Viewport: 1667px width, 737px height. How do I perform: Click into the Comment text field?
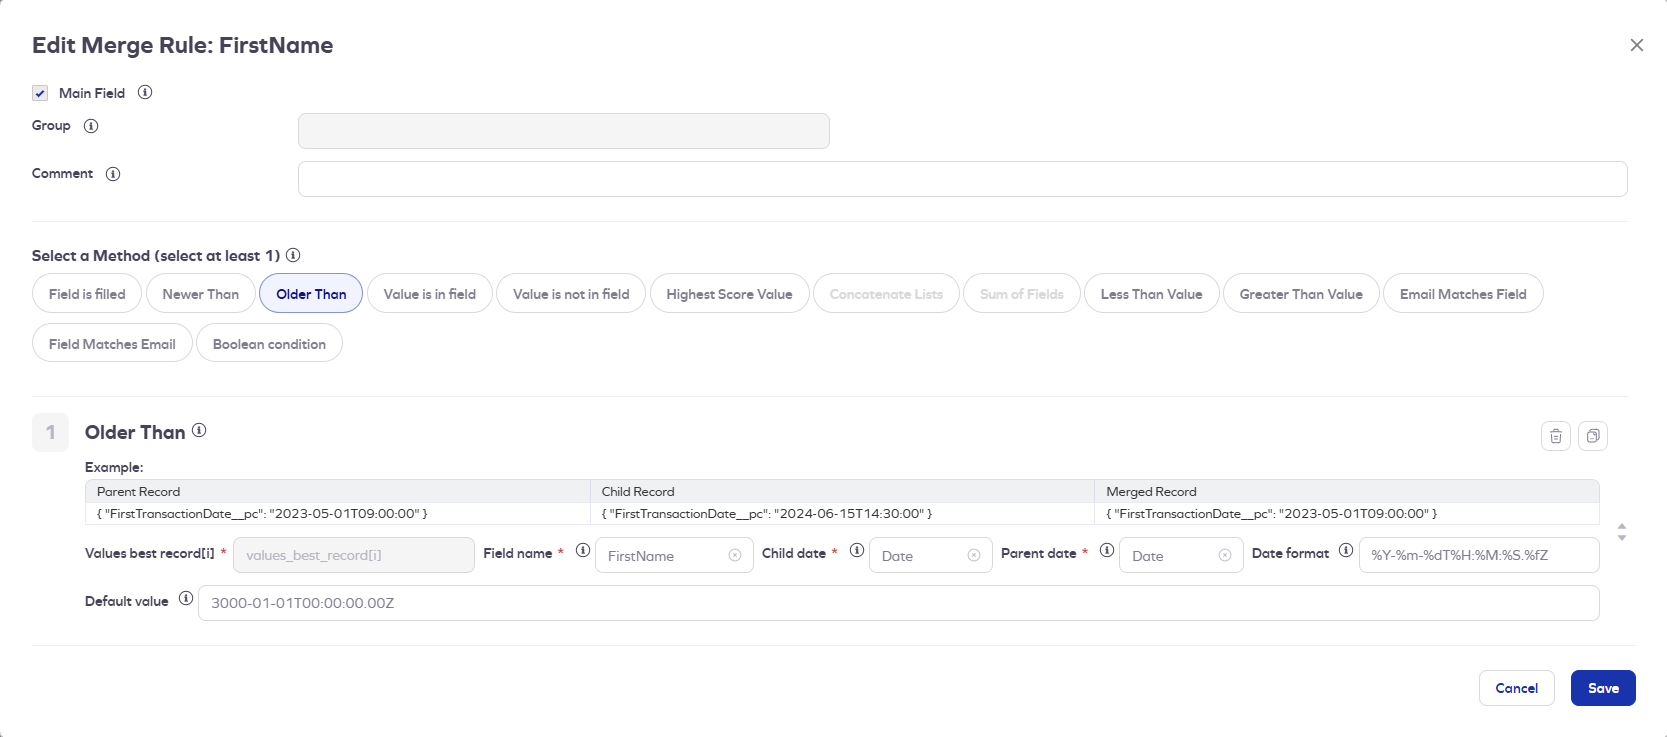click(962, 179)
